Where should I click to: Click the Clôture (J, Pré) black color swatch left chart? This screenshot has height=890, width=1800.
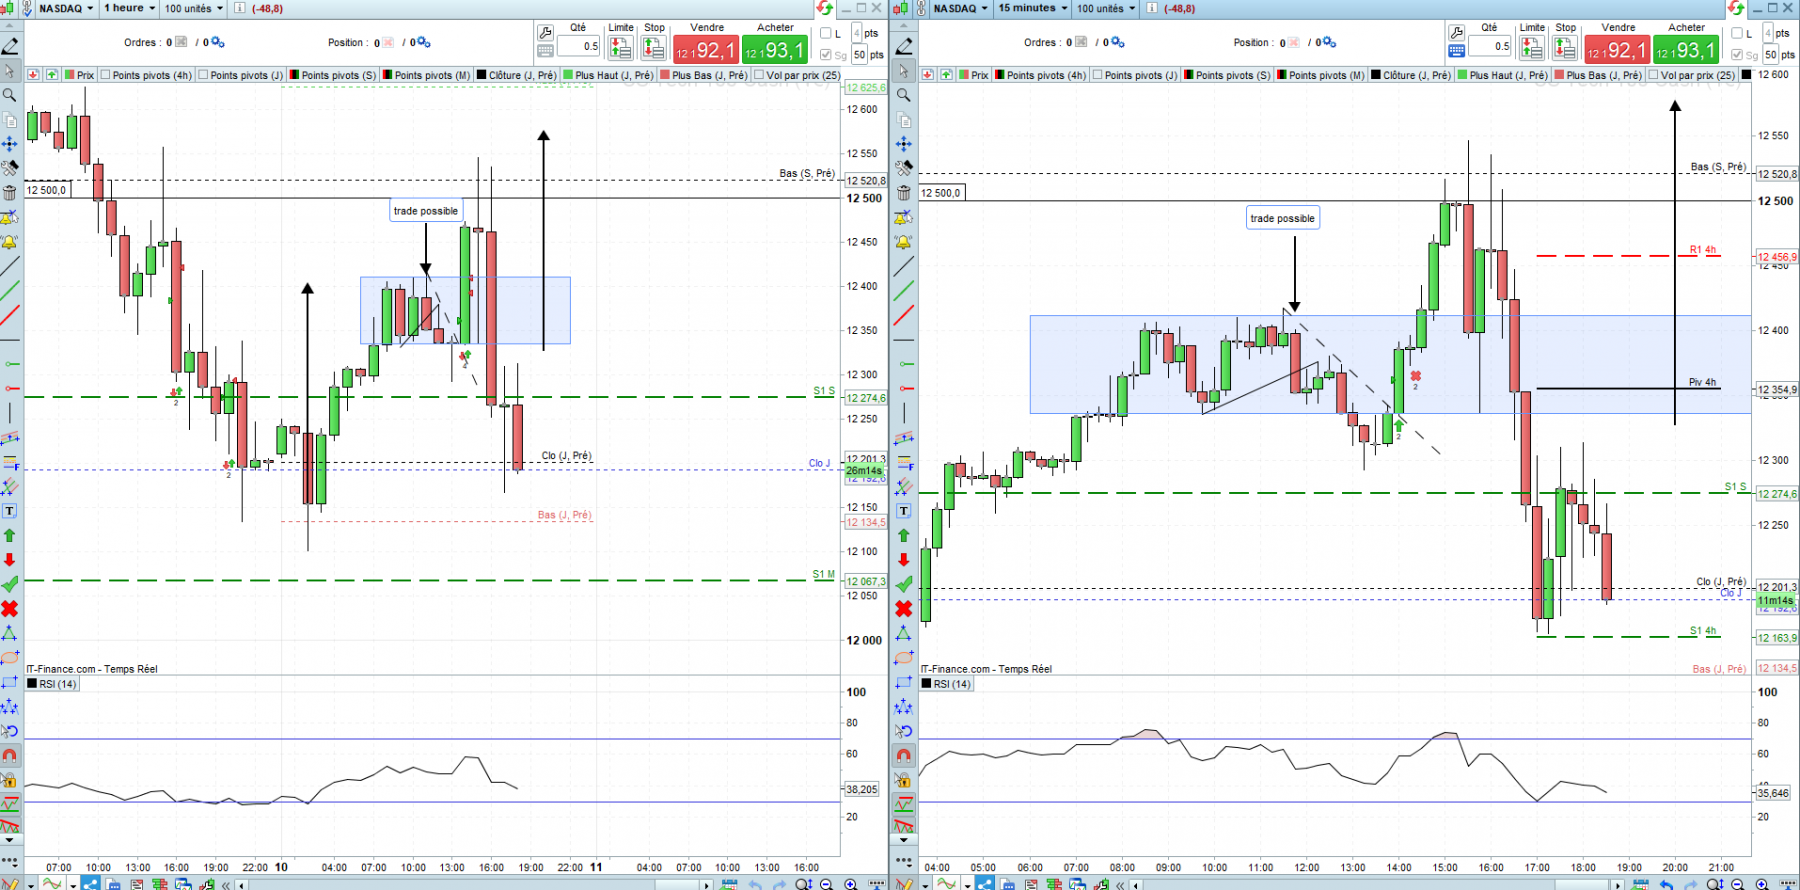(482, 75)
